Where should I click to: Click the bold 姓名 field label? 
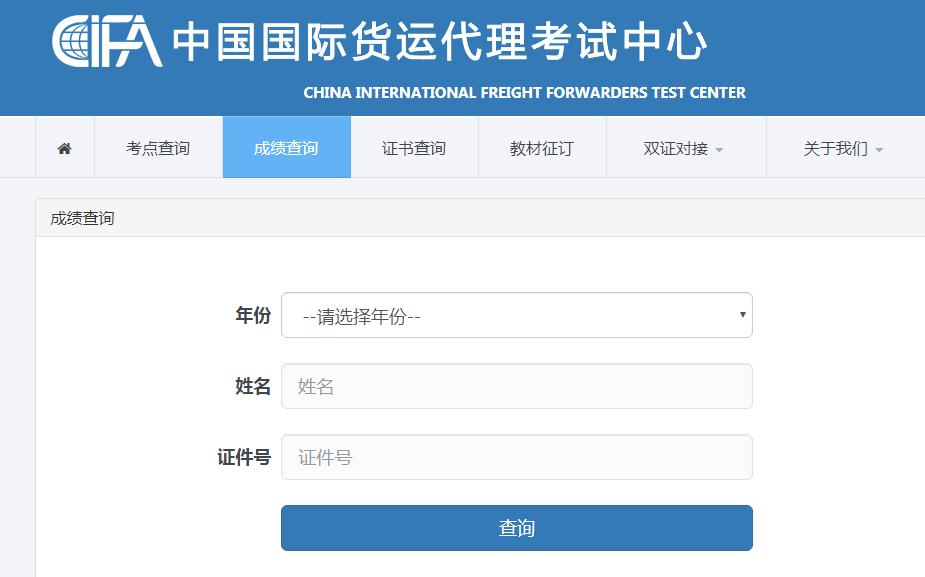pyautogui.click(x=253, y=386)
